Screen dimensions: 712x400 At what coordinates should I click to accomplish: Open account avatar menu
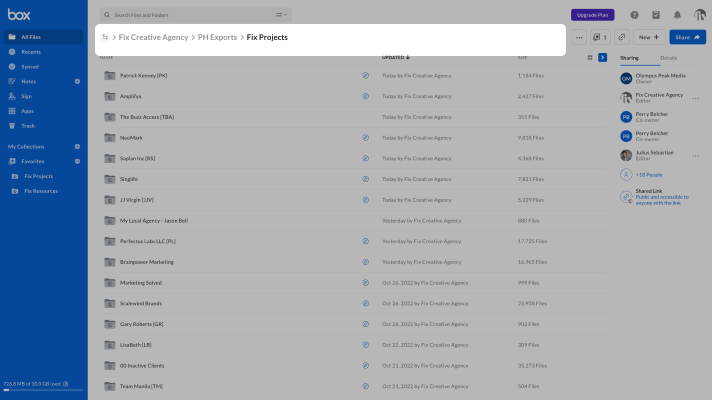699,15
